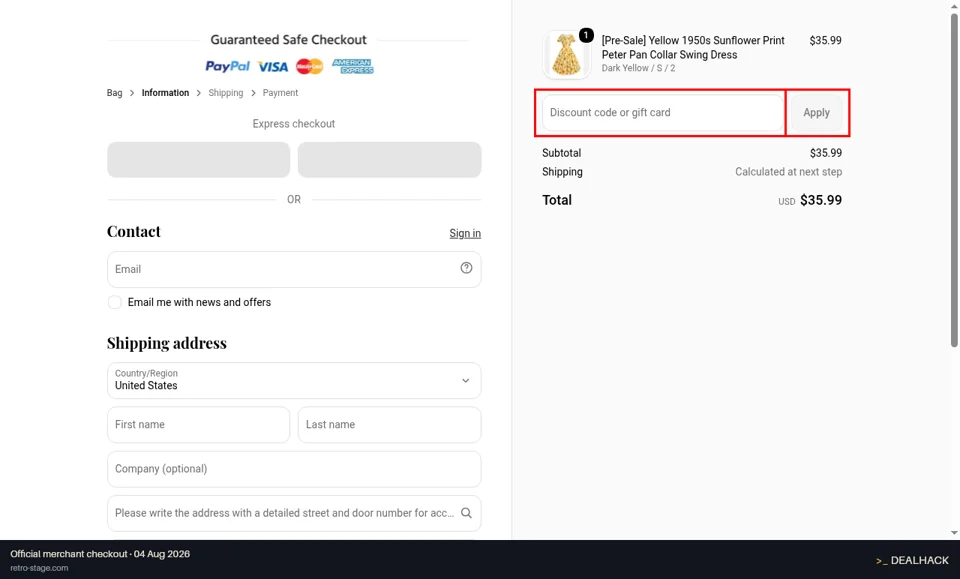Select the Shipping breadcrumb step
Viewport: 960px width, 579px height.
pyautogui.click(x=225, y=93)
